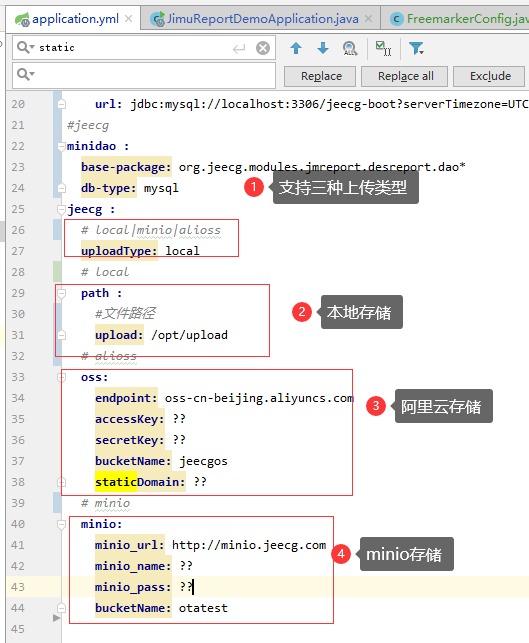Click the 'http://minio.jeecg.com' value
The height and width of the screenshot is (643, 529).
click(249, 545)
